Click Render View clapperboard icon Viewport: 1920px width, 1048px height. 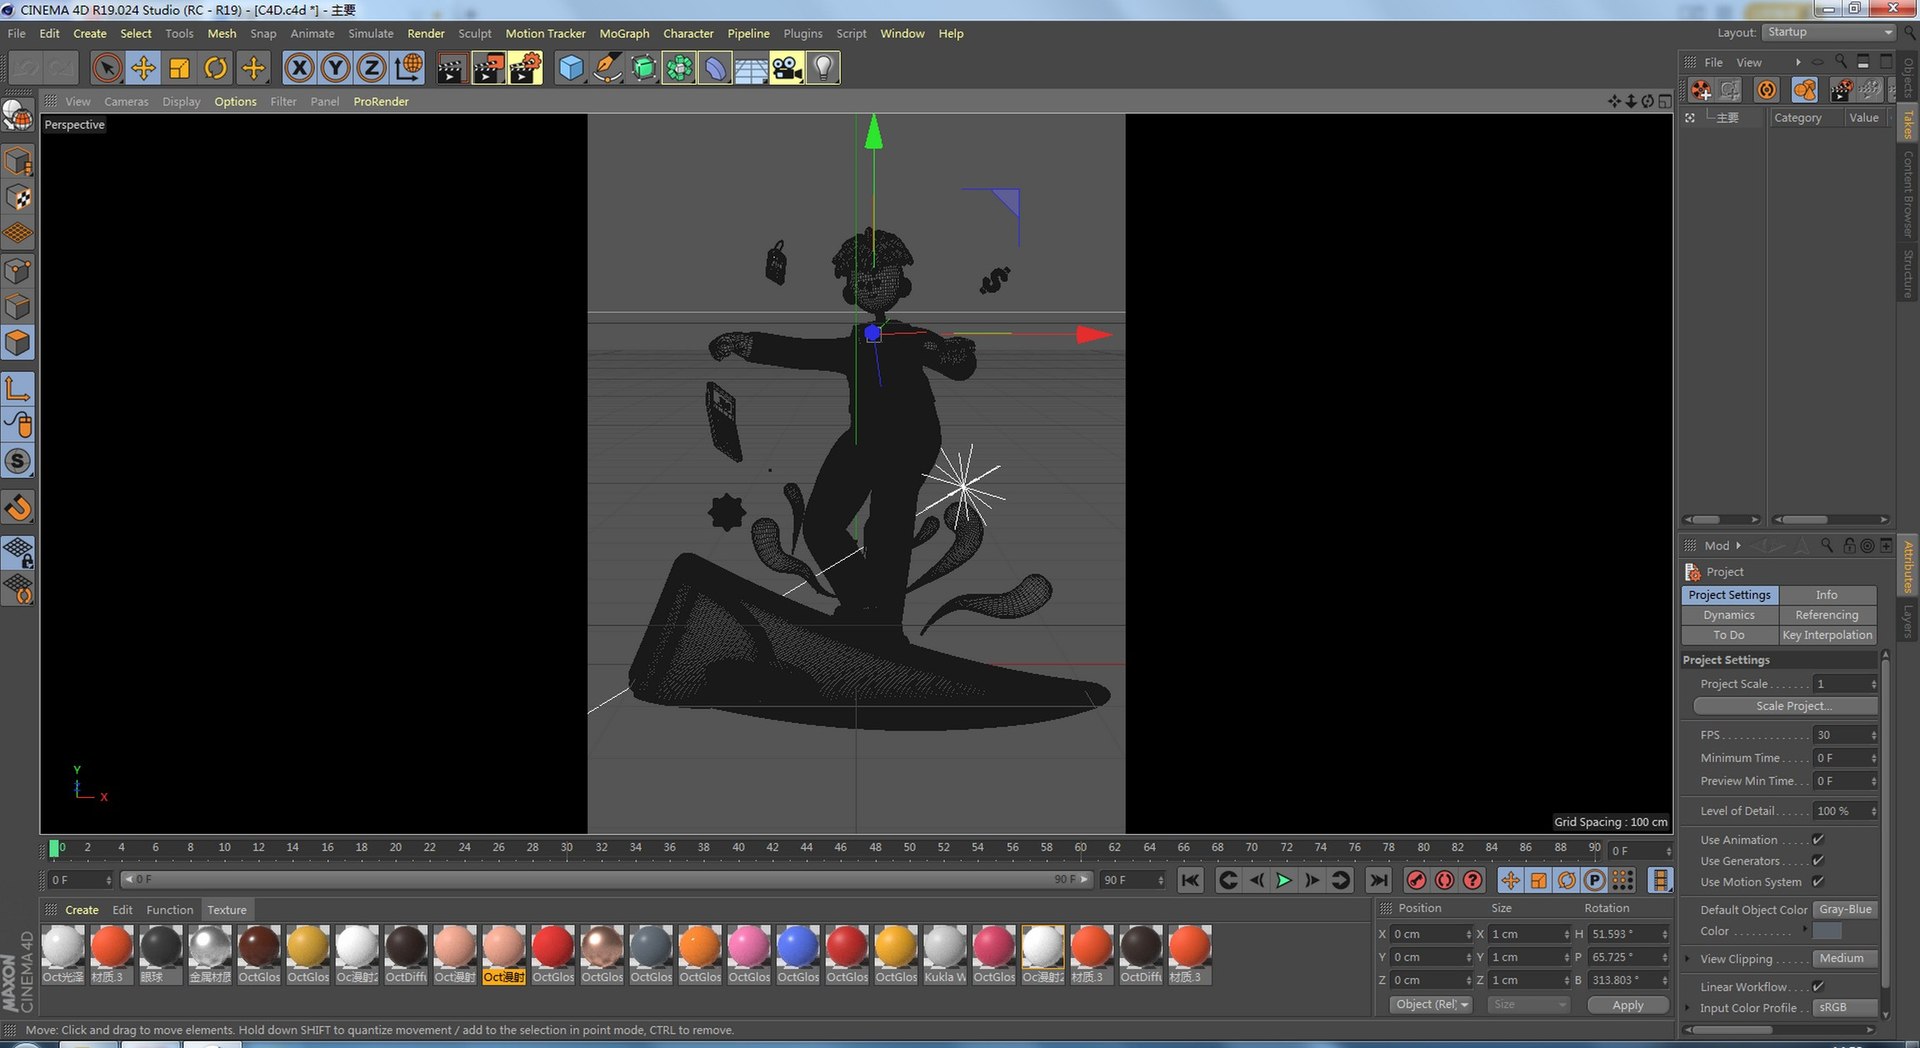(x=451, y=68)
